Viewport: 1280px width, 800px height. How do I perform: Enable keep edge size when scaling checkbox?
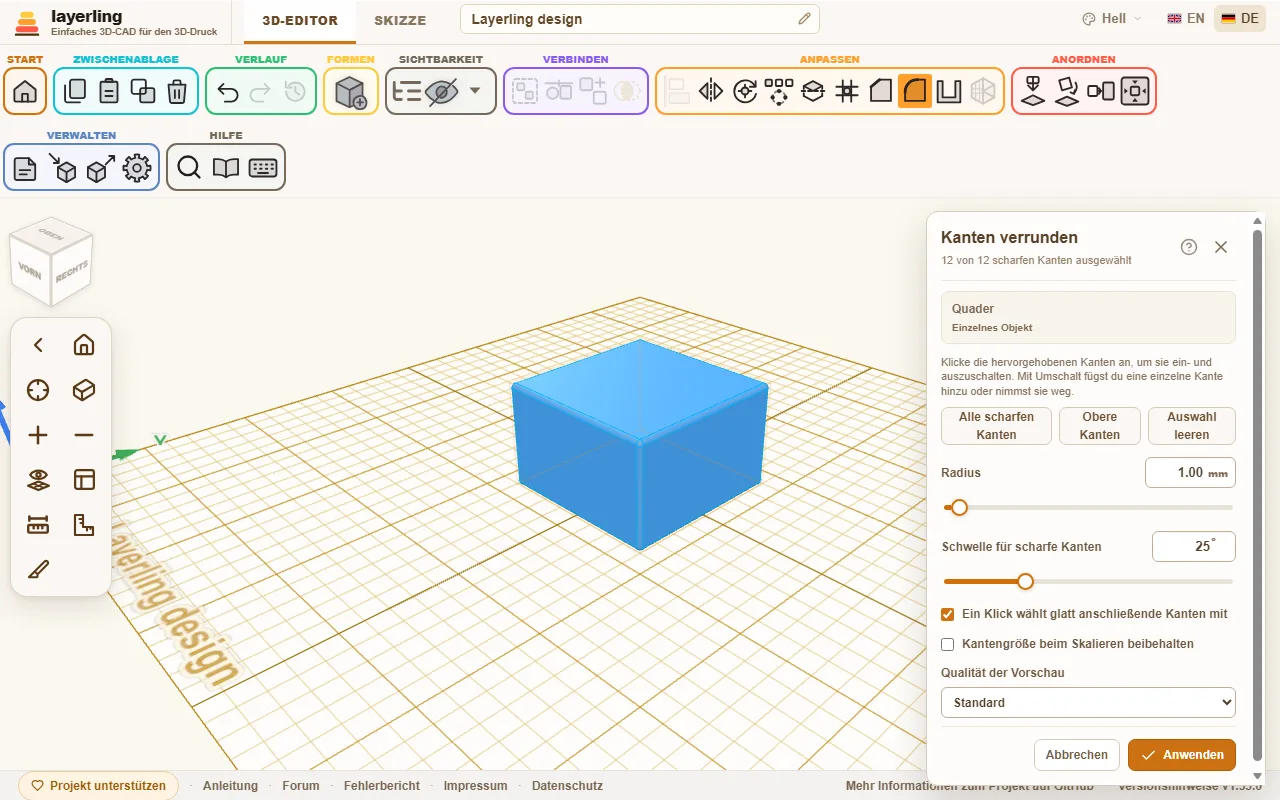tap(948, 644)
